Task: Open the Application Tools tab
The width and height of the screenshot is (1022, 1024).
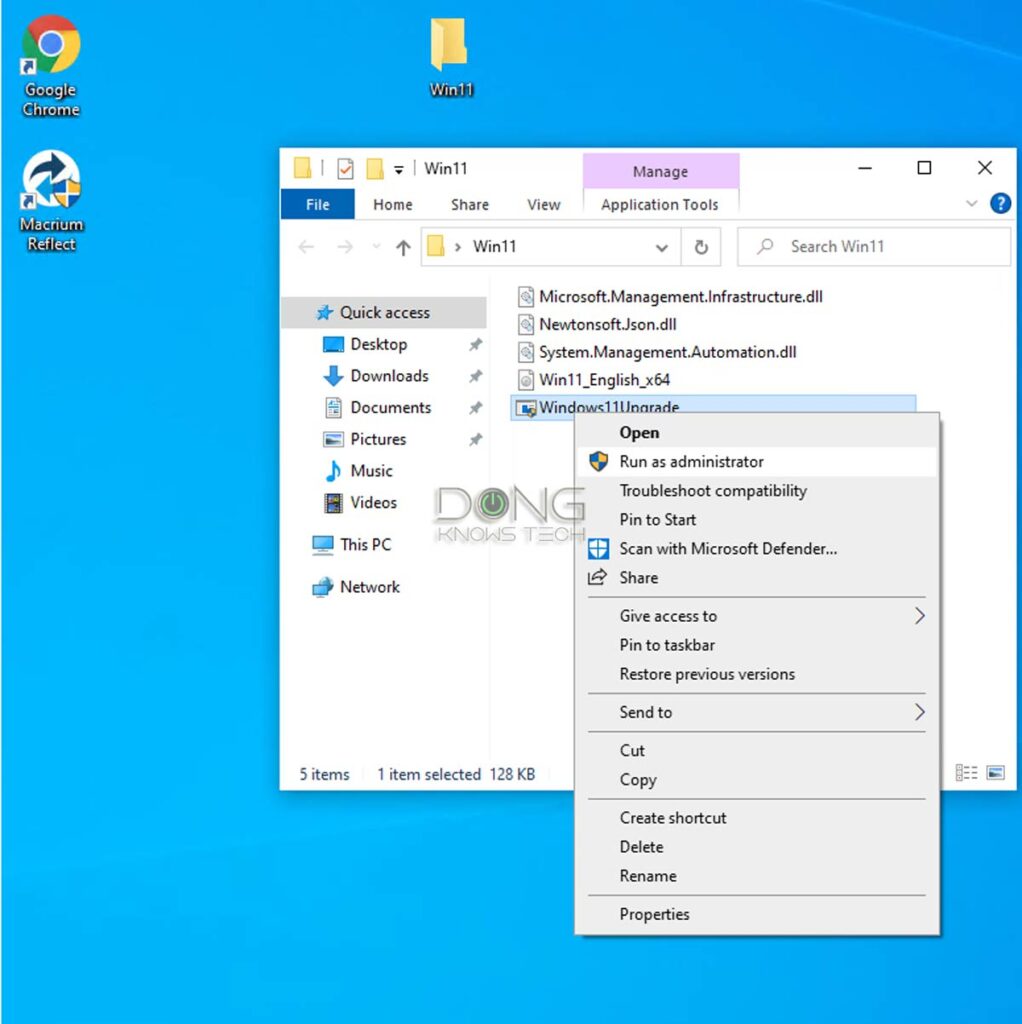Action: tap(660, 204)
